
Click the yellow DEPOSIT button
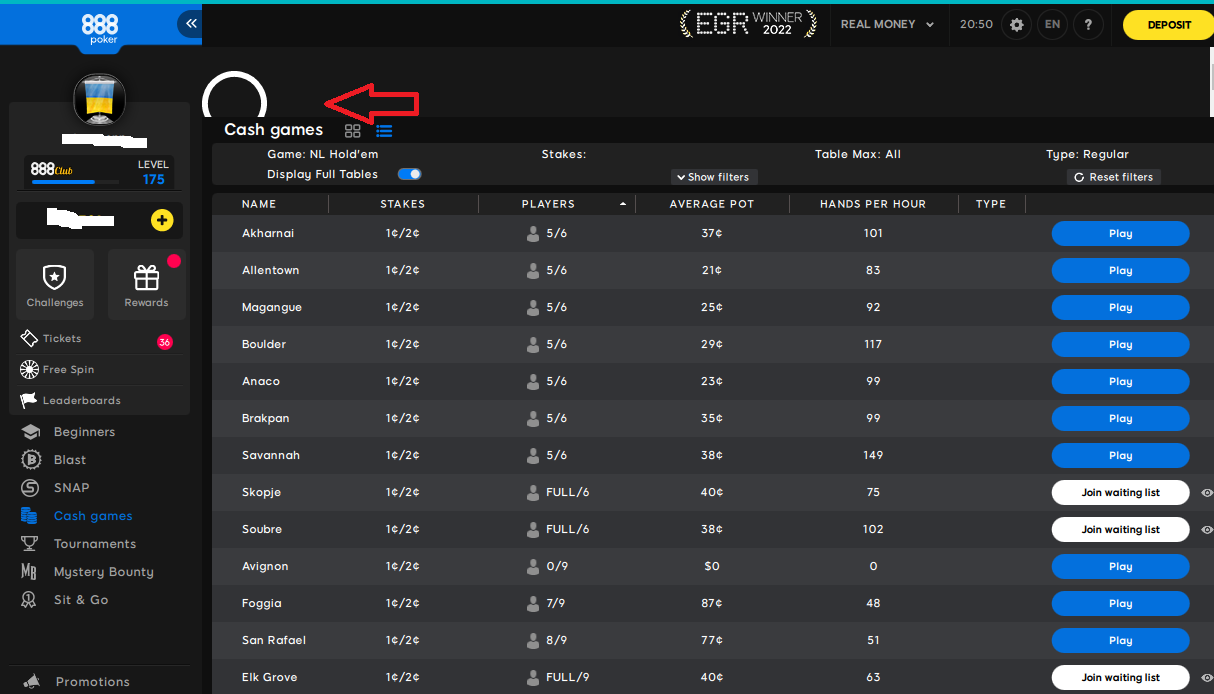click(x=1168, y=25)
